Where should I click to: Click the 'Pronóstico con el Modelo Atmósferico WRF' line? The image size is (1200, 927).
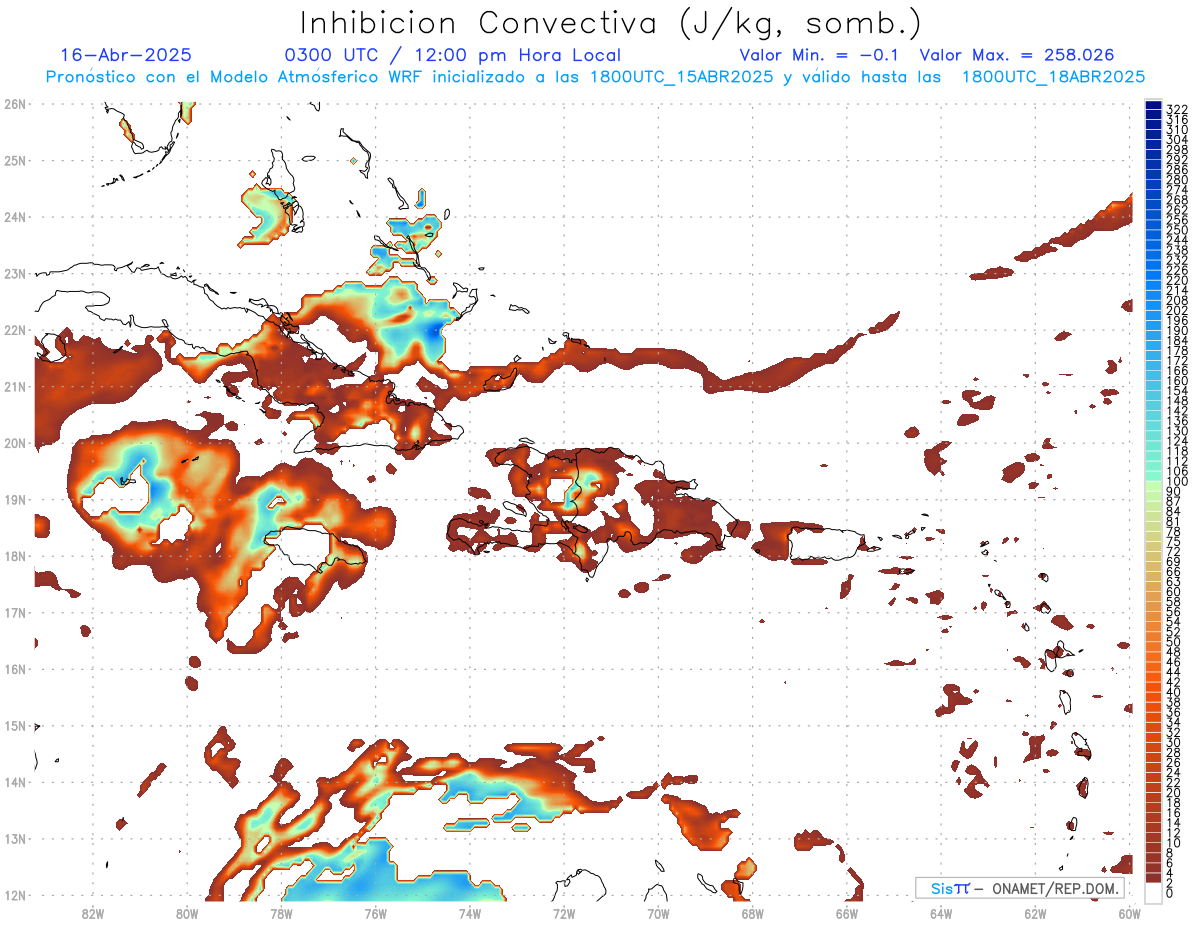point(595,77)
